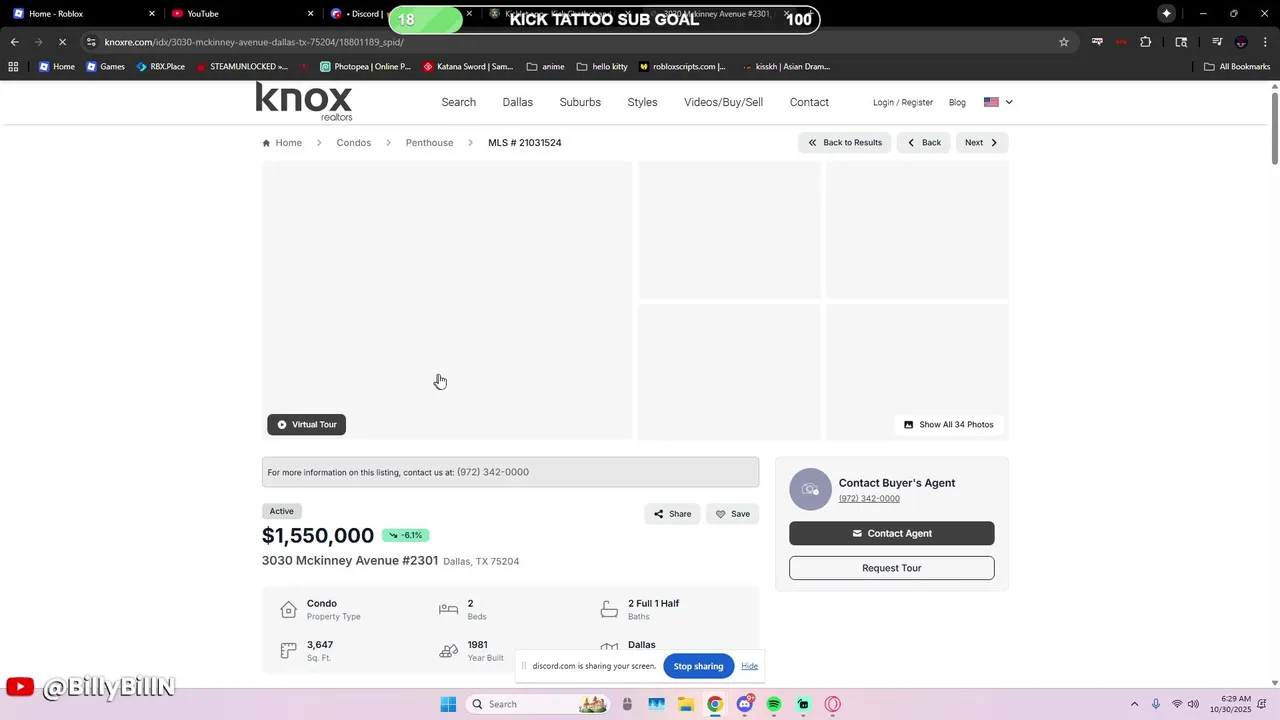Open the anime bookmarks folder
Screen dimensions: 1280x720
[x=545, y=67]
